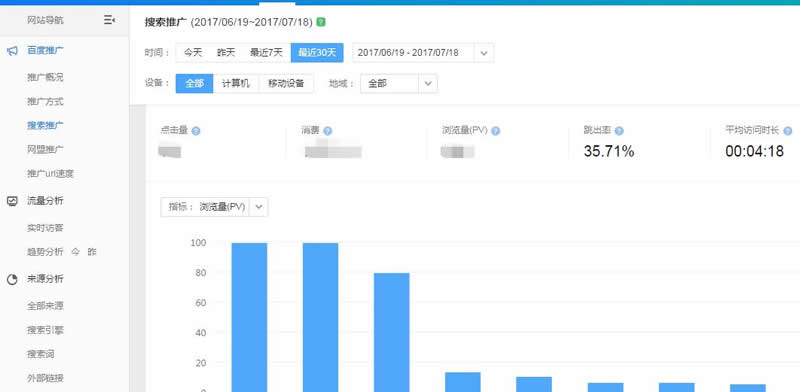Open help icon beside 浏览量(PV)

coord(495,131)
